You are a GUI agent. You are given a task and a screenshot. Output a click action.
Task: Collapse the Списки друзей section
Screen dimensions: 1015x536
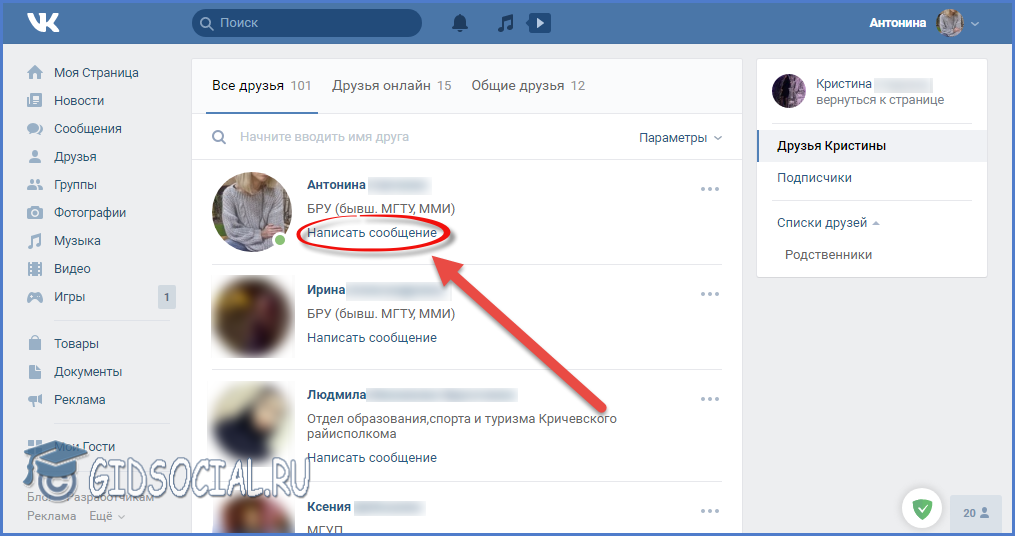pyautogui.click(x=828, y=223)
